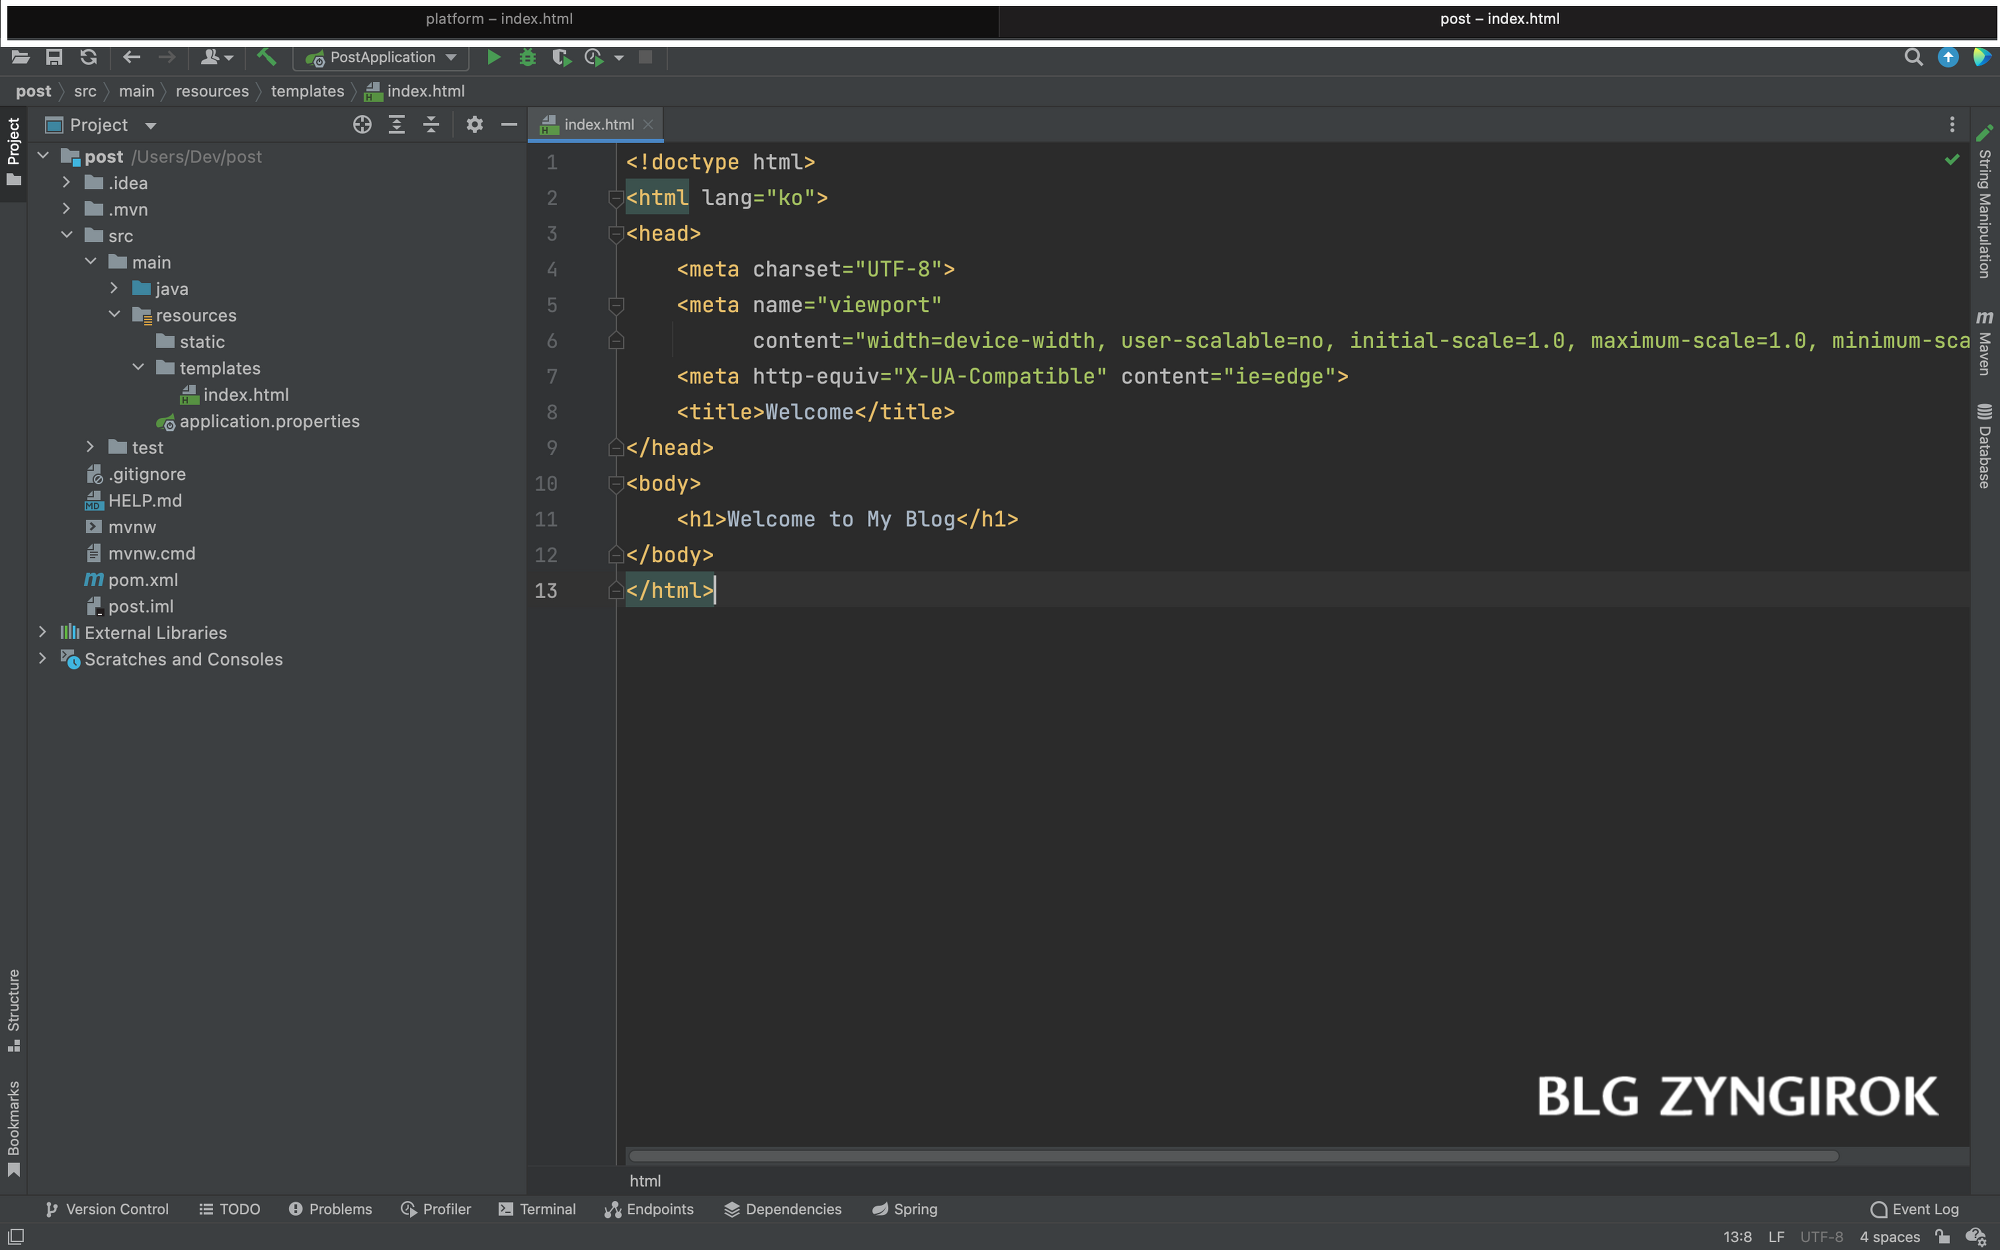The width and height of the screenshot is (2000, 1250).
Task: Click the Search Everywhere magnifier icon
Action: tap(1913, 58)
